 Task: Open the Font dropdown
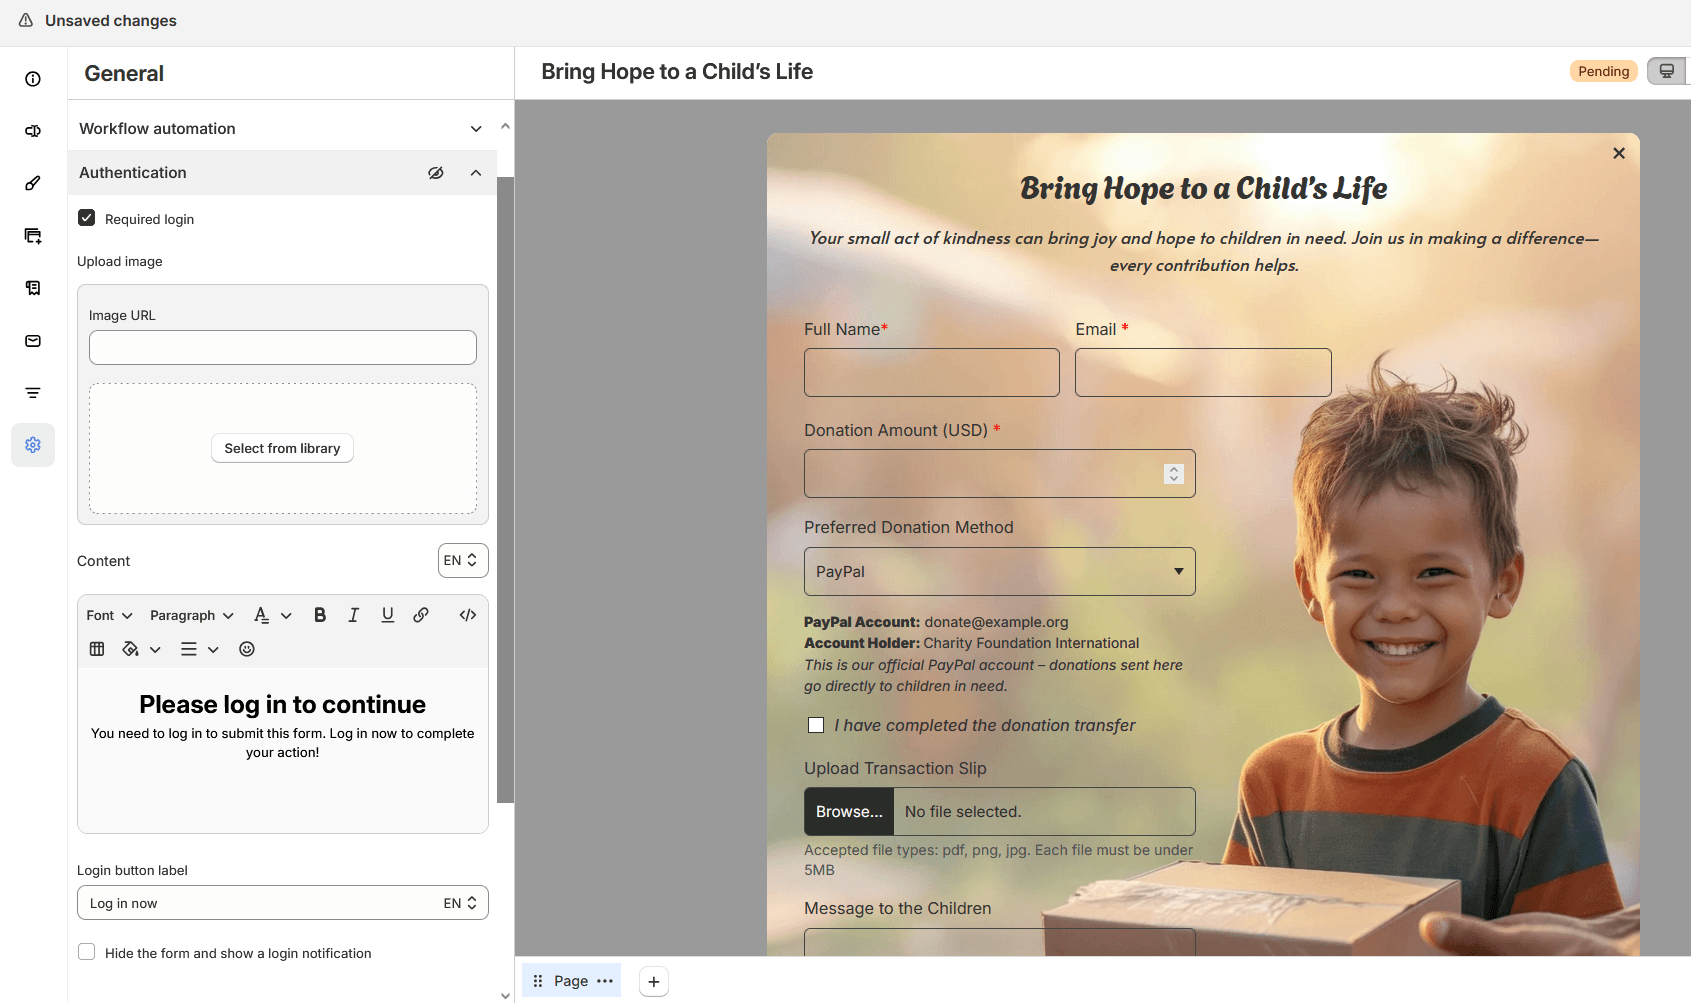coord(110,615)
